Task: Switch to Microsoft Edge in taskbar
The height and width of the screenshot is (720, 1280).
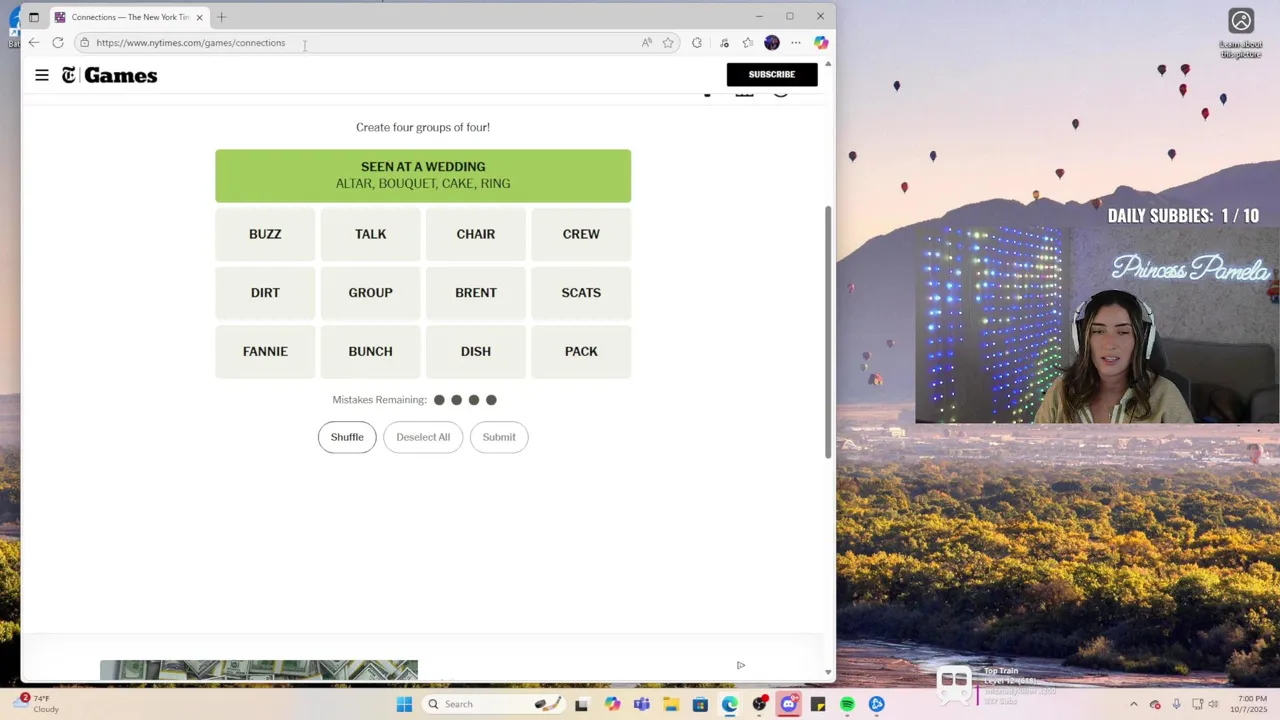Action: coord(730,704)
